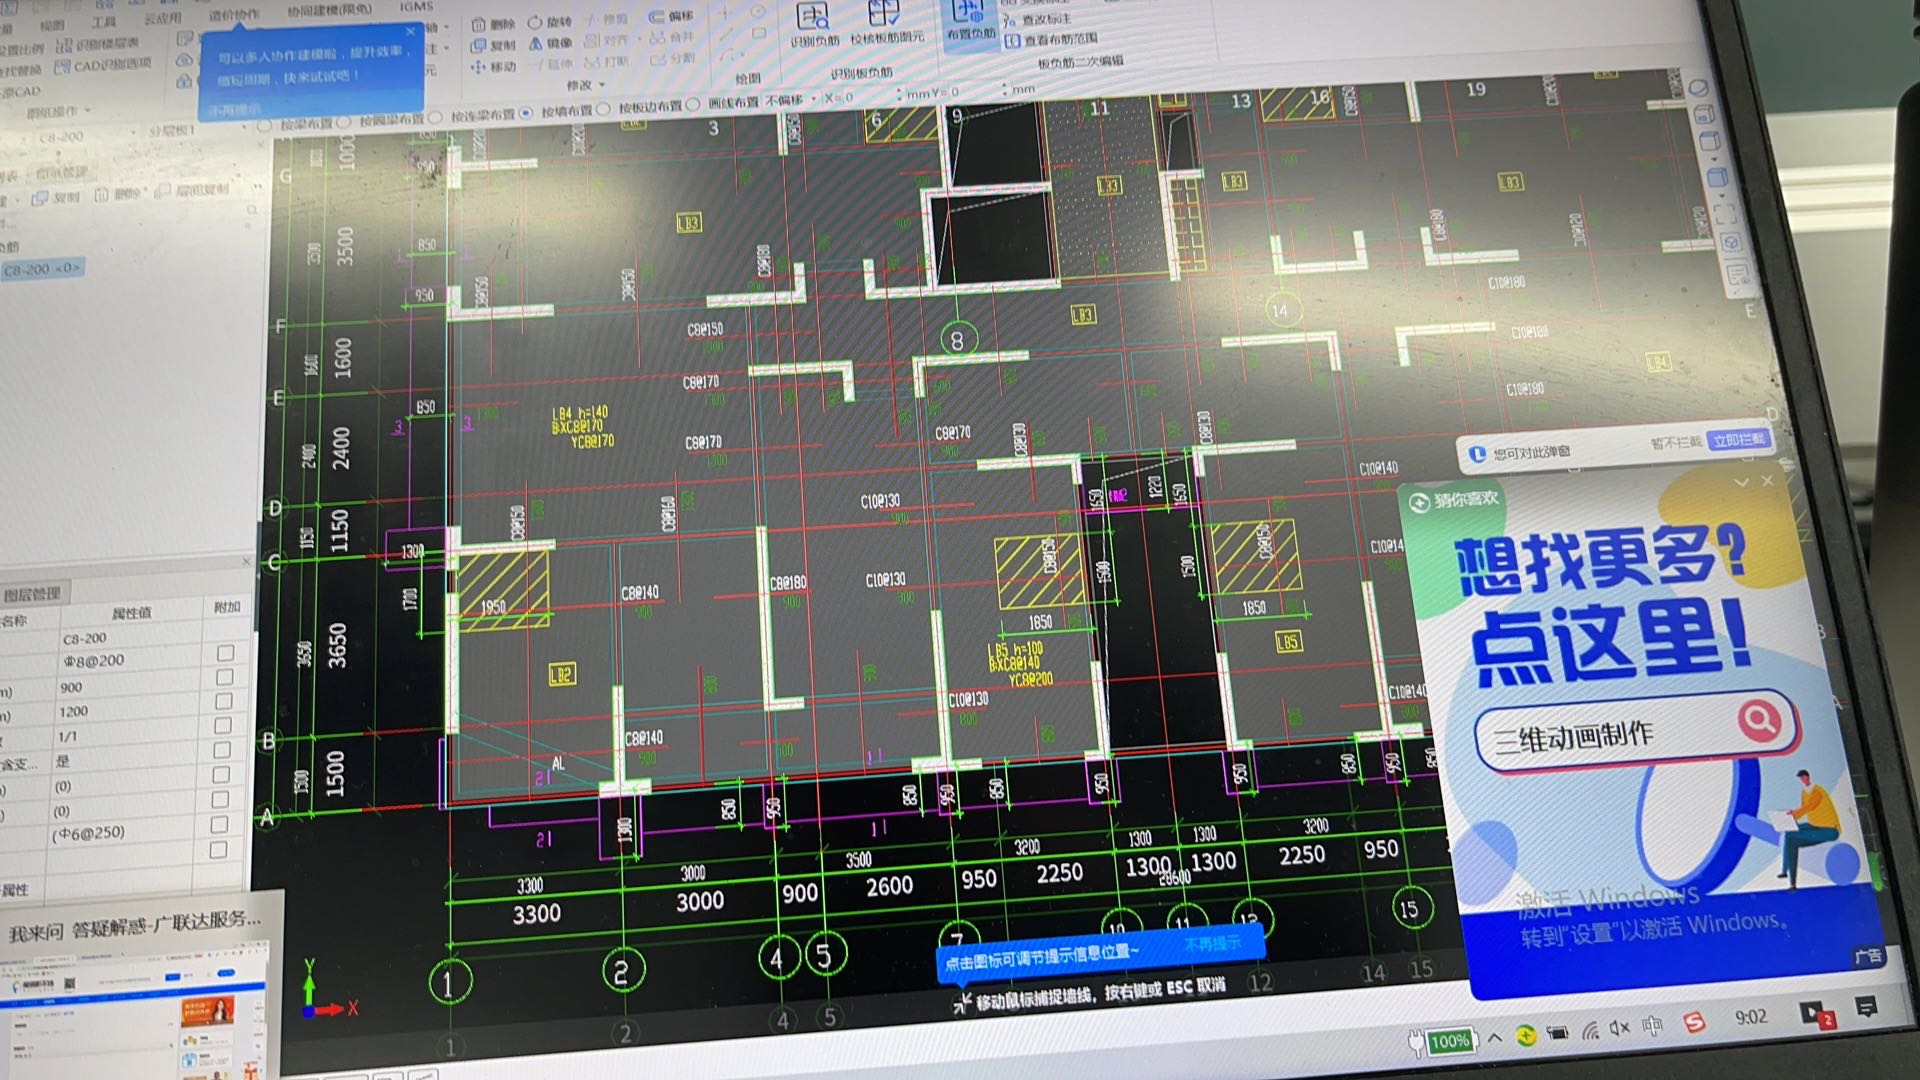Click 暂不拦截 link
The width and height of the screenshot is (1920, 1080).
click(1675, 443)
